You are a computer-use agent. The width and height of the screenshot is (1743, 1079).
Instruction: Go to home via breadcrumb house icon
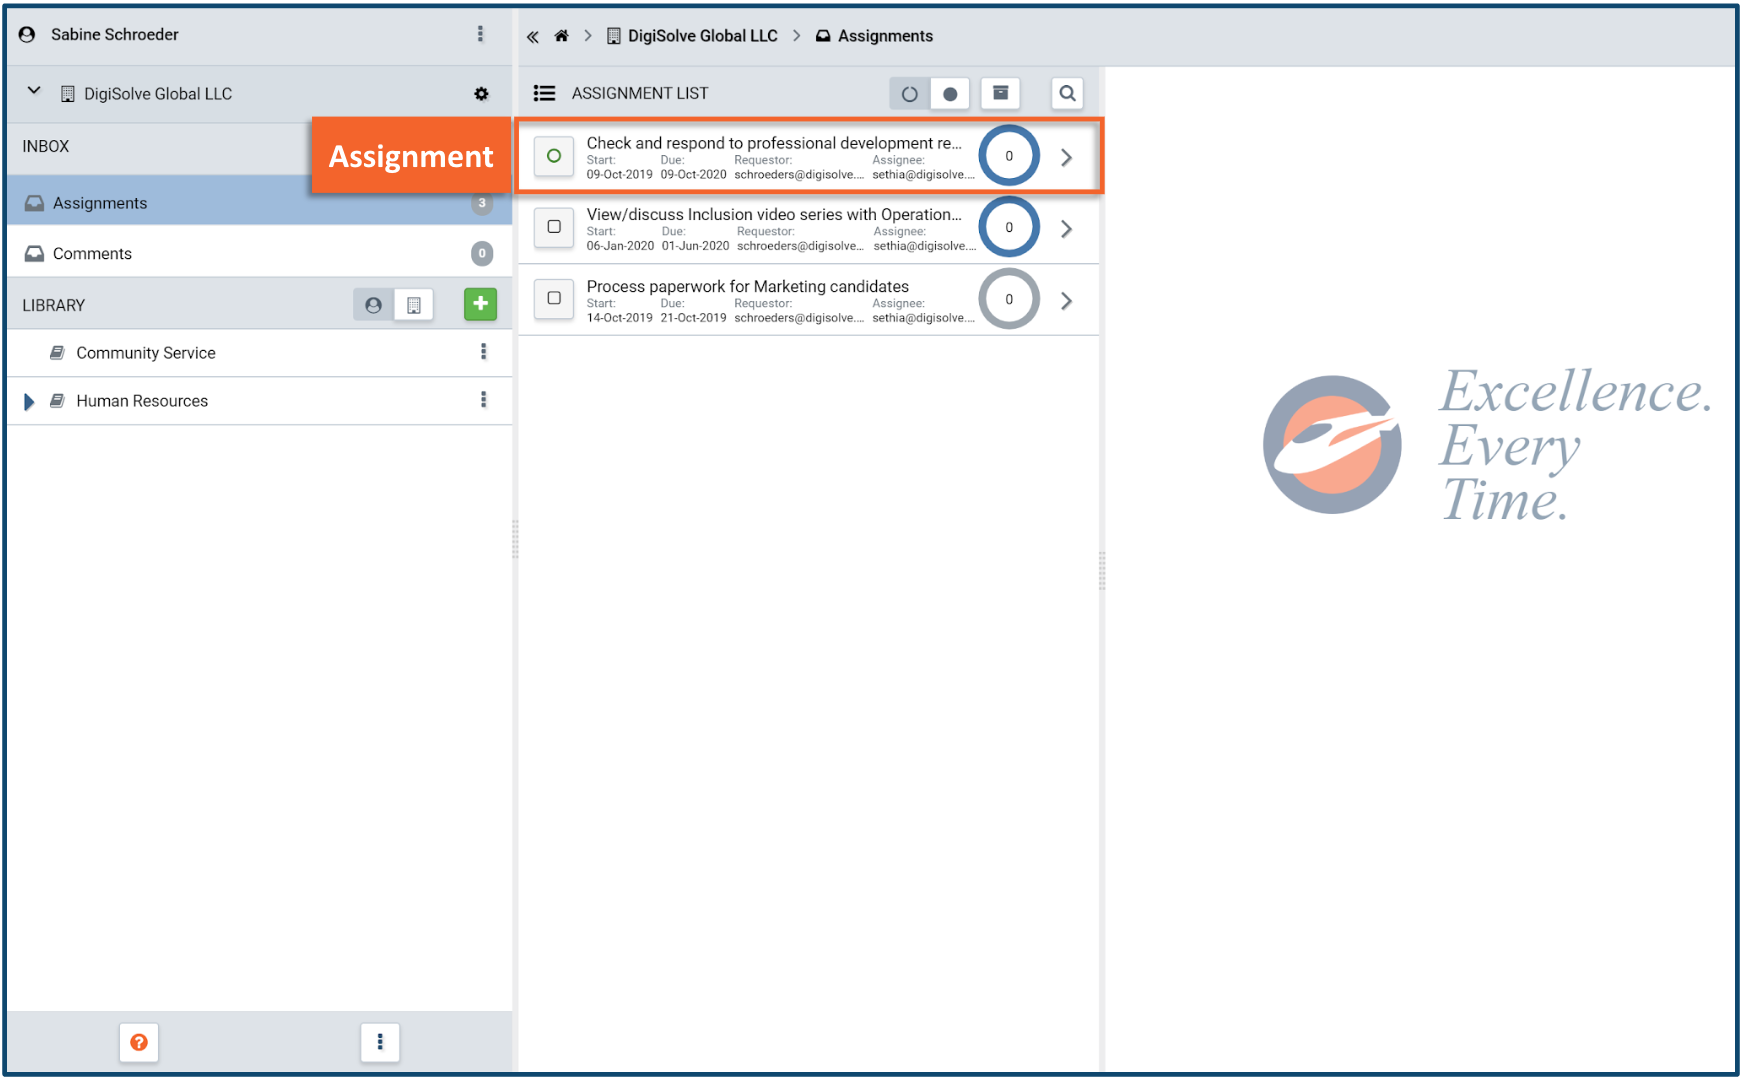click(x=561, y=36)
